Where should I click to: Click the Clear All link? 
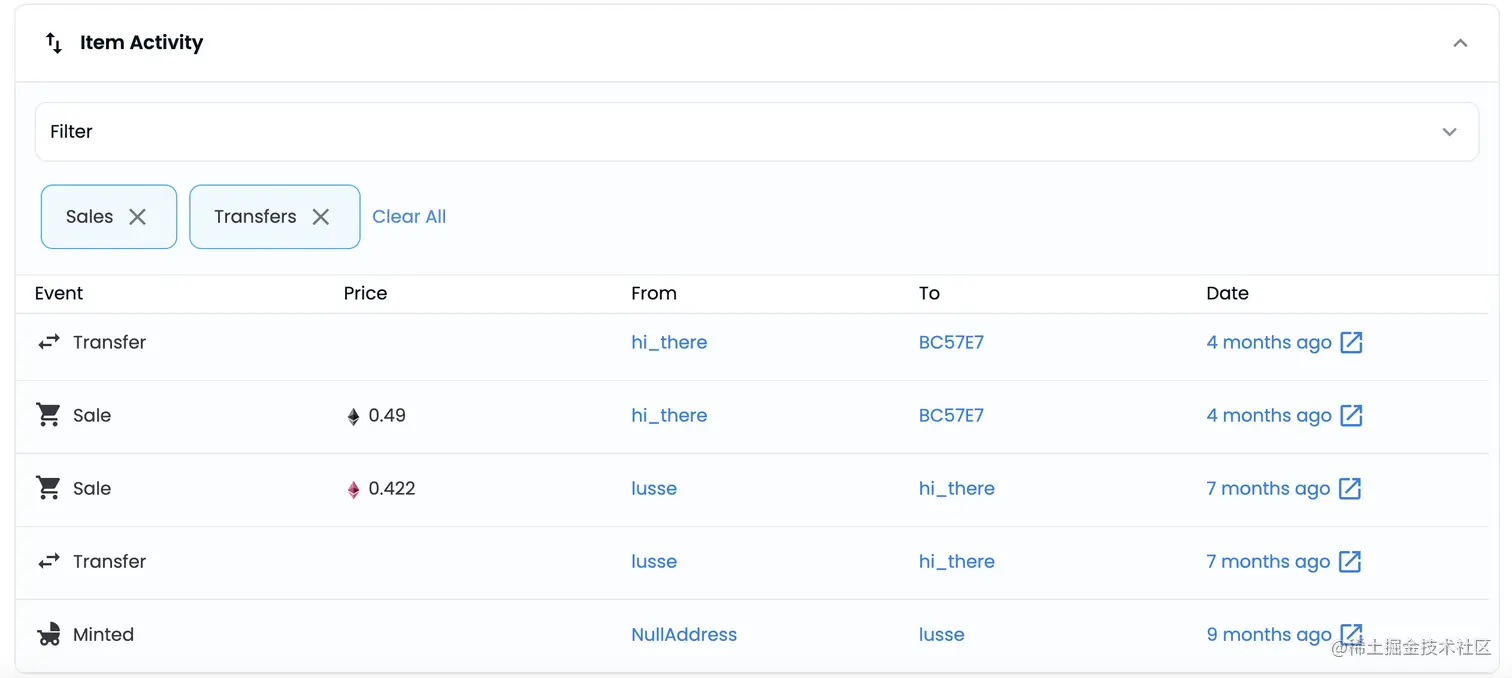(x=409, y=217)
